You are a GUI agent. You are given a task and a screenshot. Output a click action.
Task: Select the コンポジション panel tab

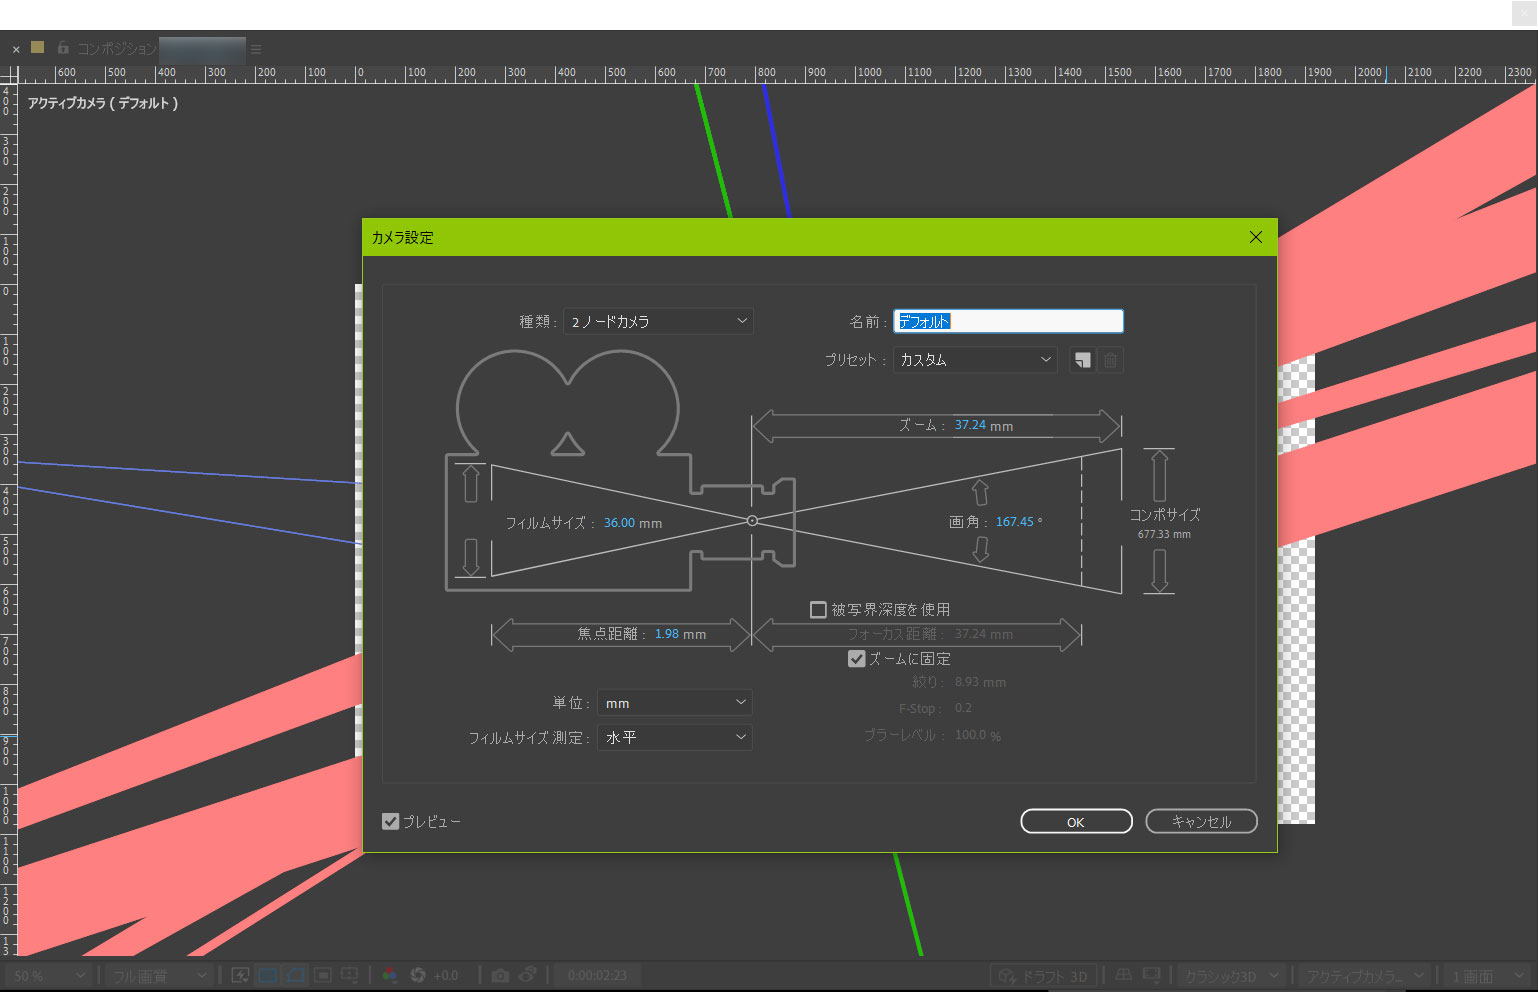point(117,48)
